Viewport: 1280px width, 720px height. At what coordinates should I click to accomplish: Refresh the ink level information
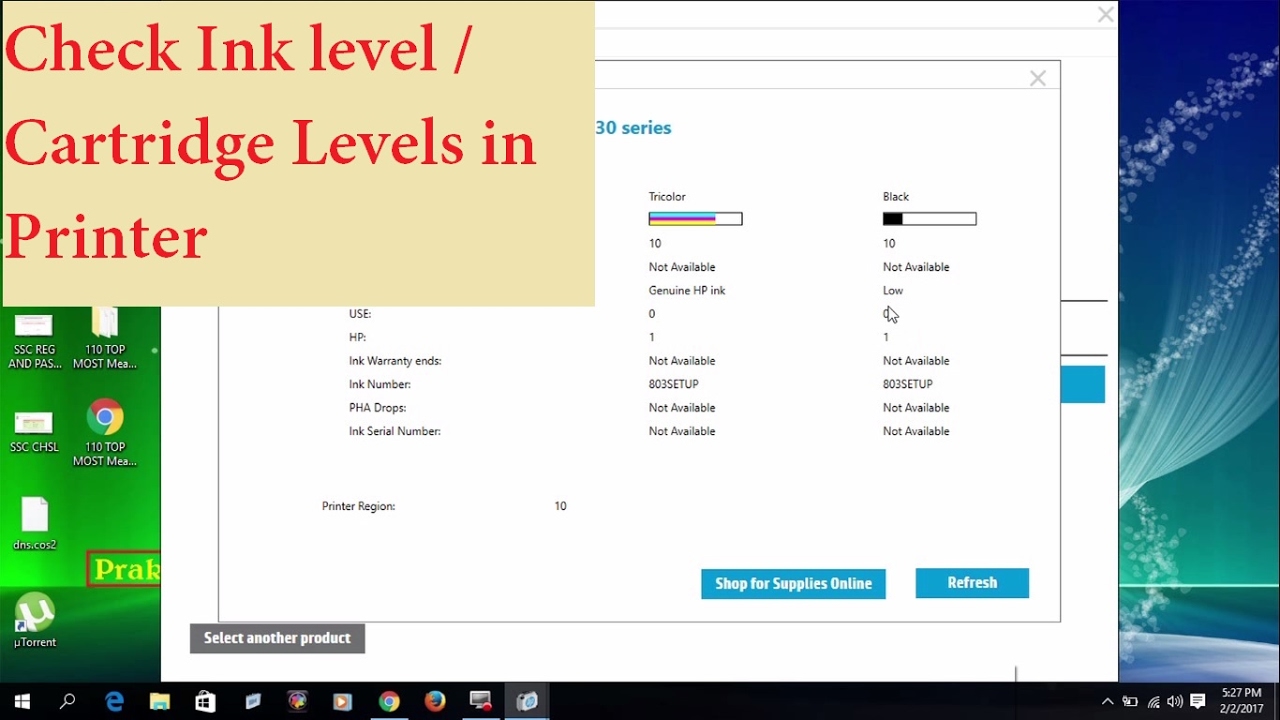[972, 583]
